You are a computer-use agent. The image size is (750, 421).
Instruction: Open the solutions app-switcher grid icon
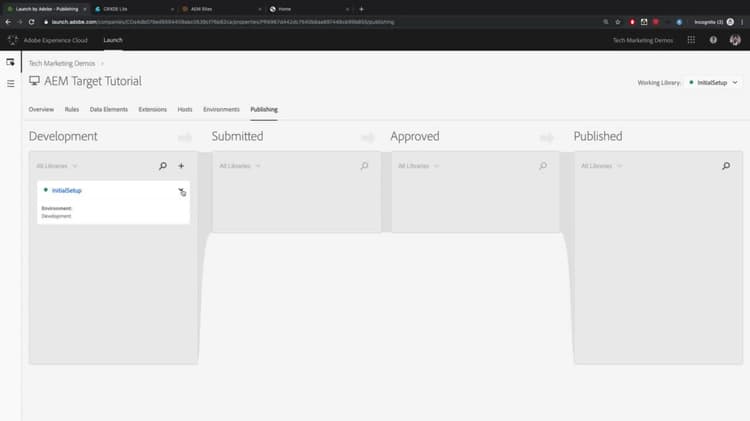(691, 40)
